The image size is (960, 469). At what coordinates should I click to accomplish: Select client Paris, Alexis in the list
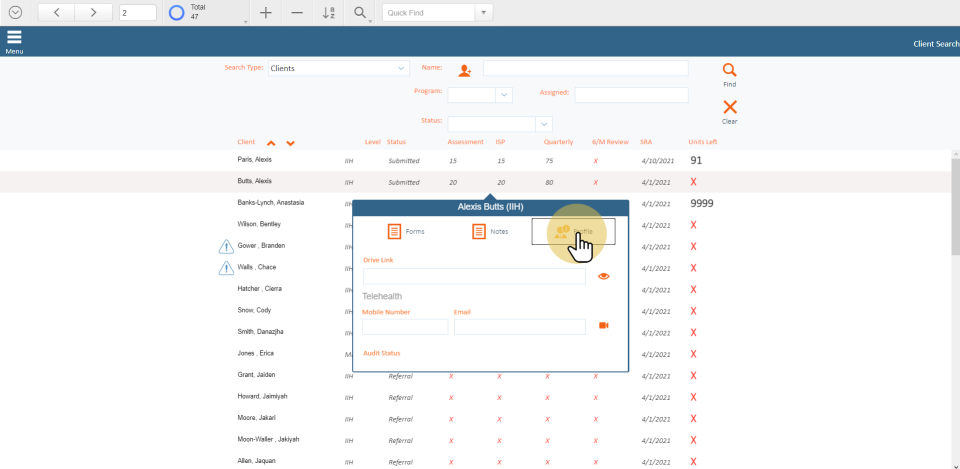(x=254, y=160)
